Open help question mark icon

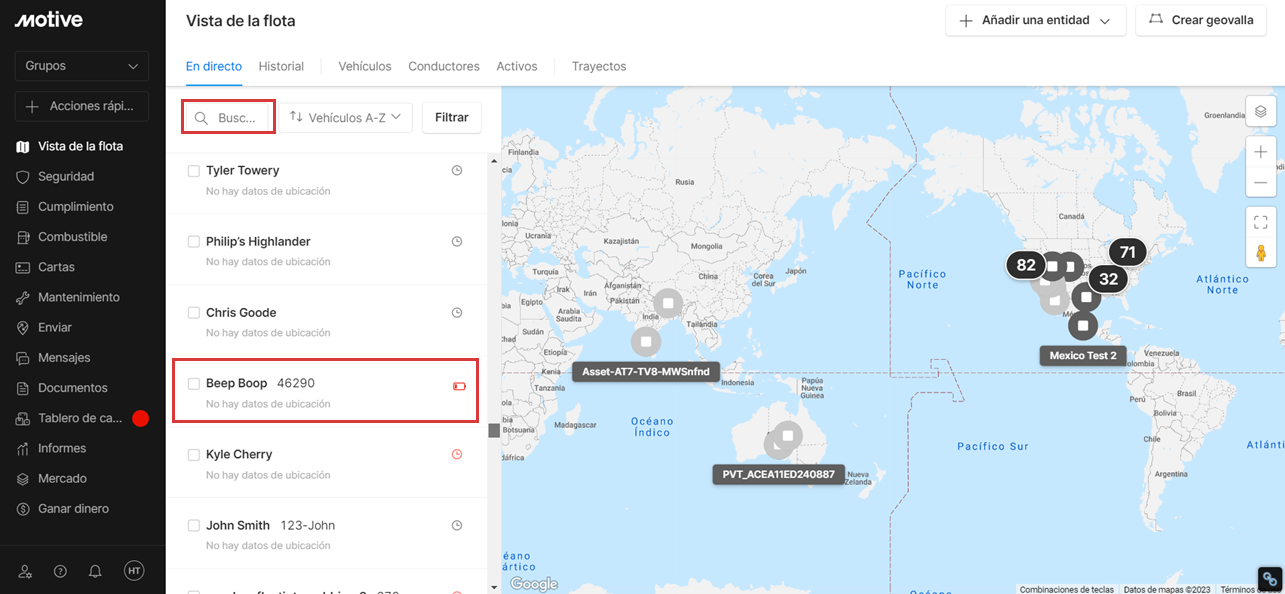pos(60,571)
